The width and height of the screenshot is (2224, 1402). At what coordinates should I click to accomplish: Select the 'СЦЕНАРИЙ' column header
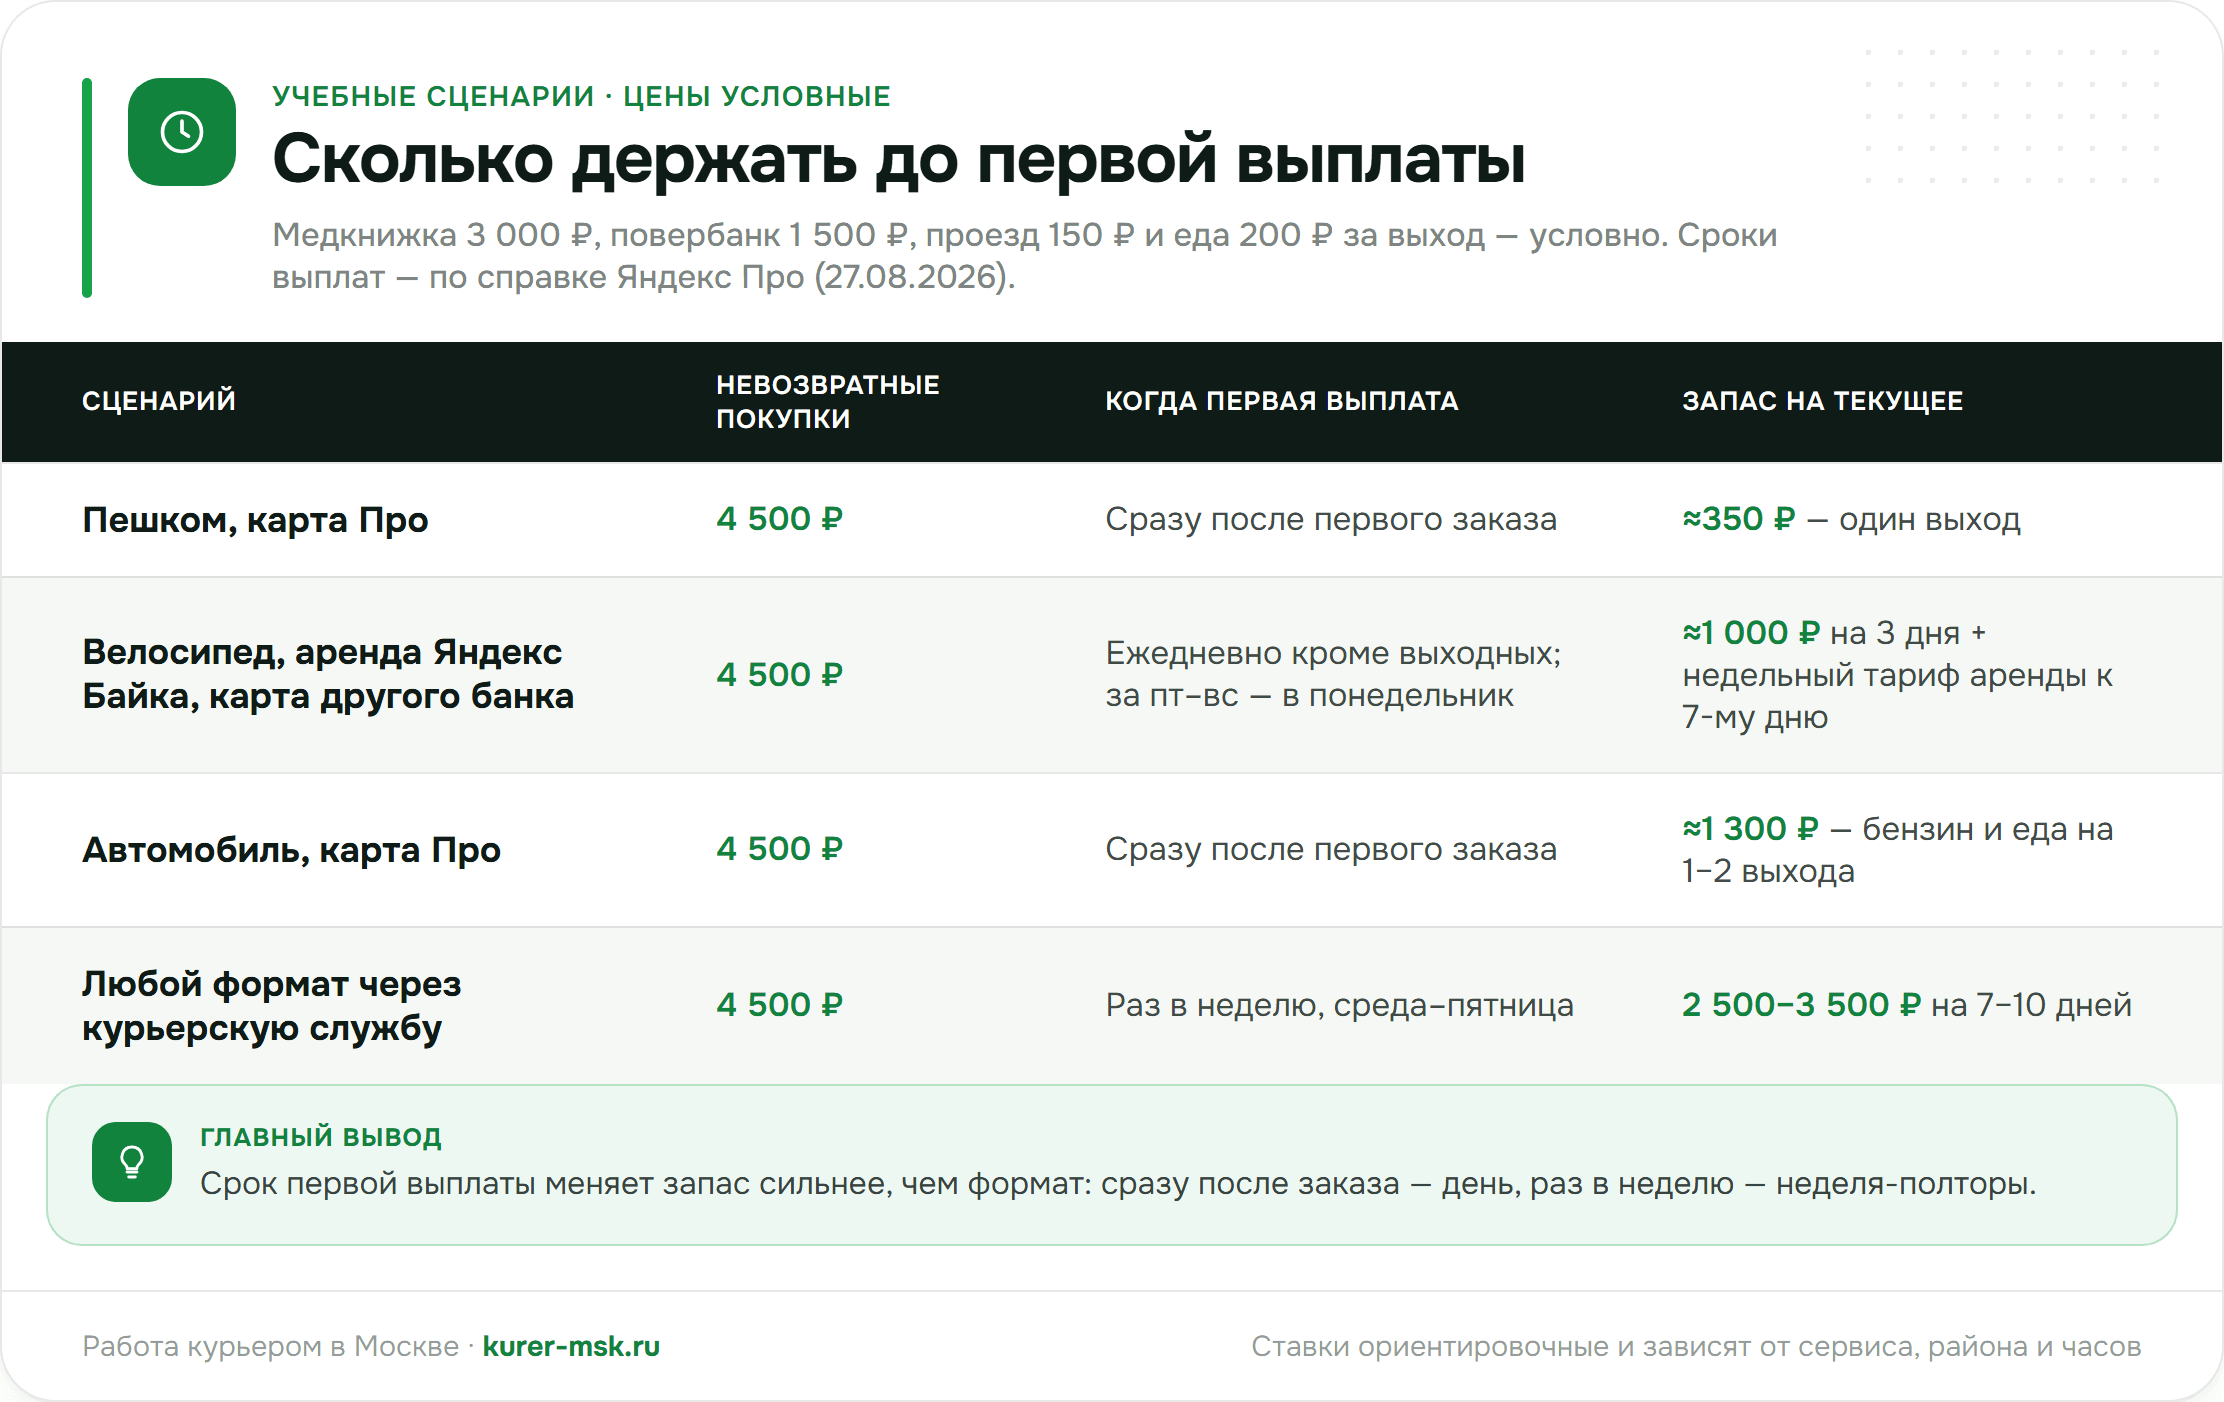coord(159,401)
